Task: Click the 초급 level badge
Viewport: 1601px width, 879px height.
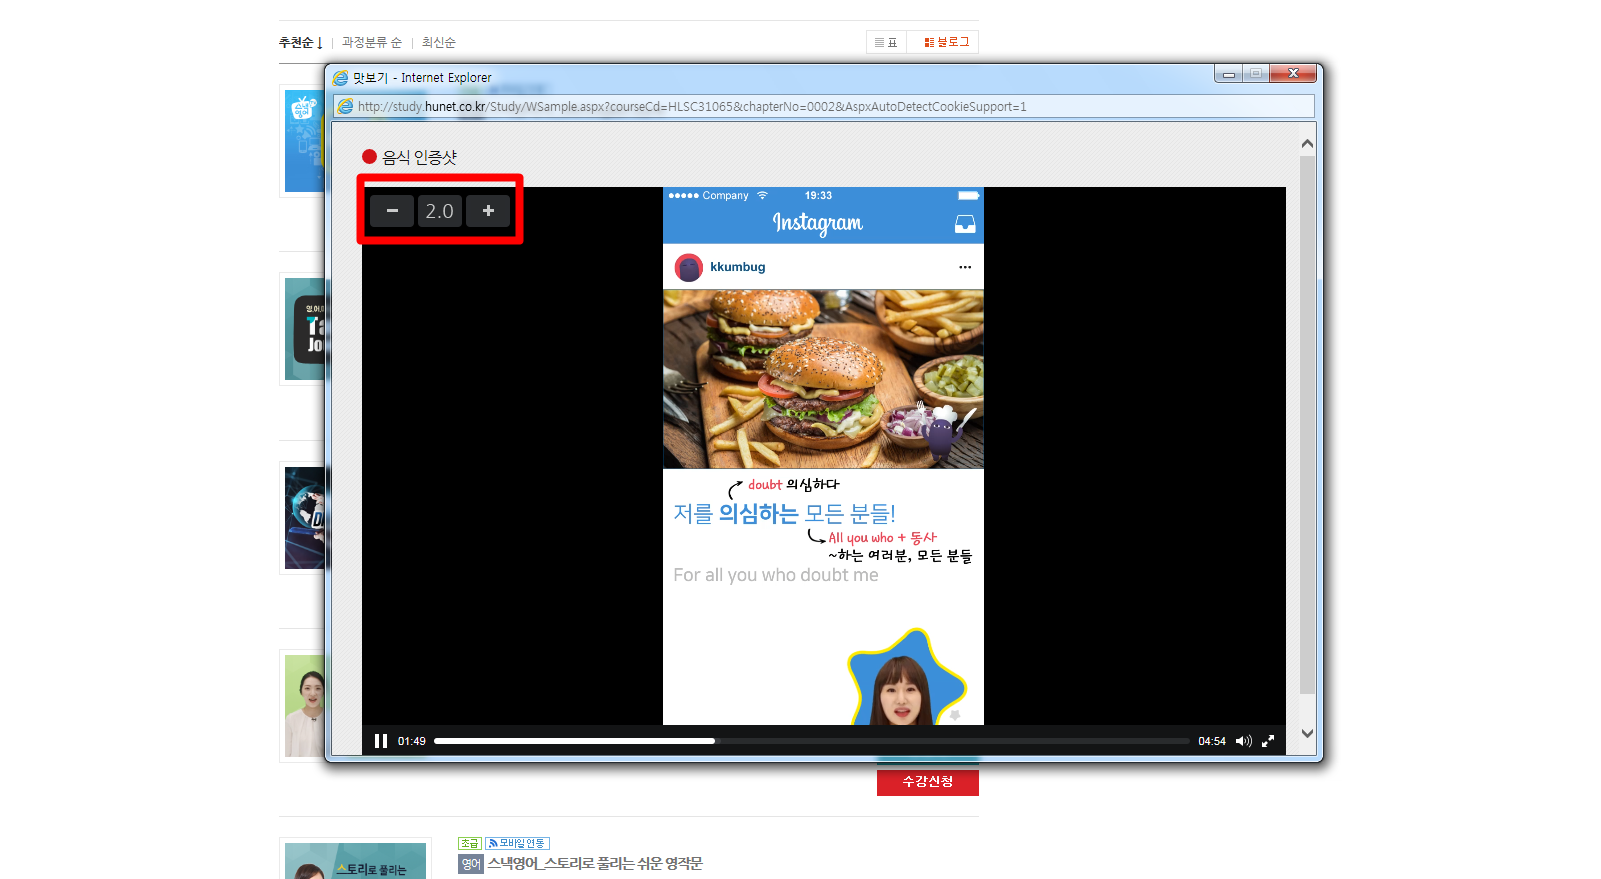Action: point(470,843)
